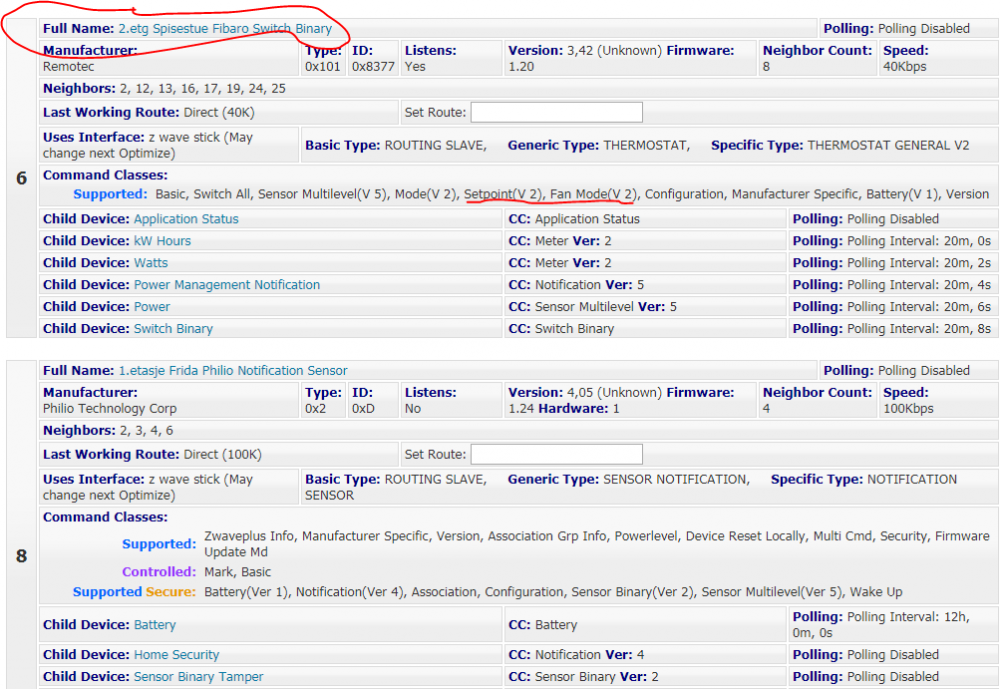Open the 2.etg Spisestue Fibaro Switch Binary device

(x=225, y=29)
